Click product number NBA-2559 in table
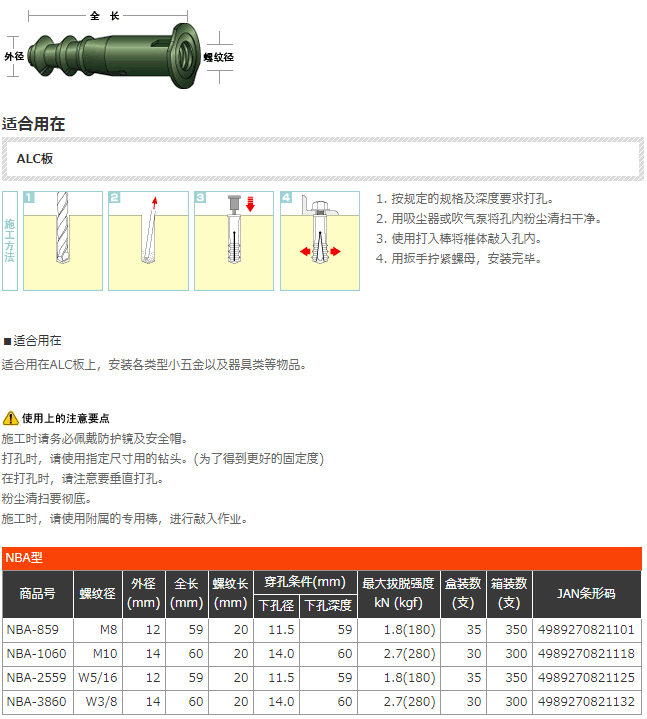 tap(36, 678)
